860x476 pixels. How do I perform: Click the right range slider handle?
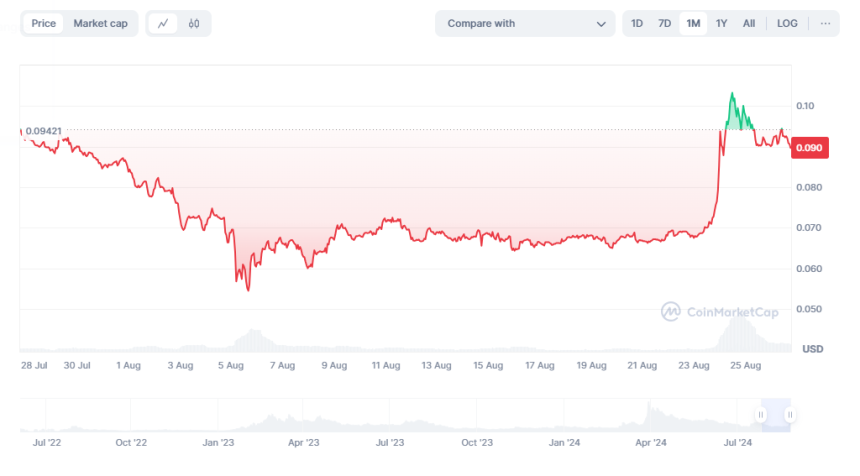790,414
